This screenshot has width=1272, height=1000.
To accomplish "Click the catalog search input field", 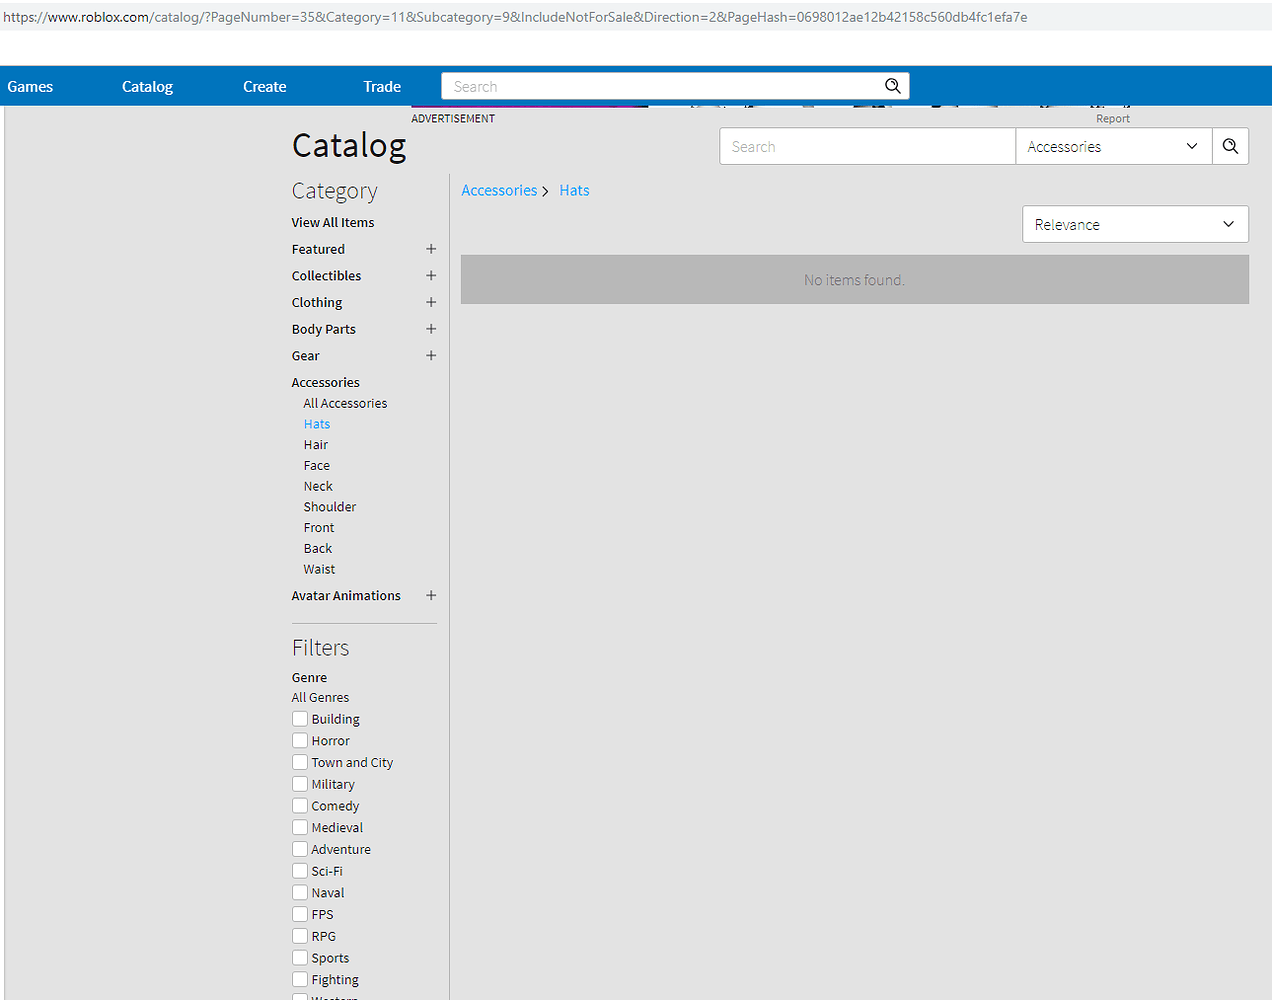I will coord(866,146).
